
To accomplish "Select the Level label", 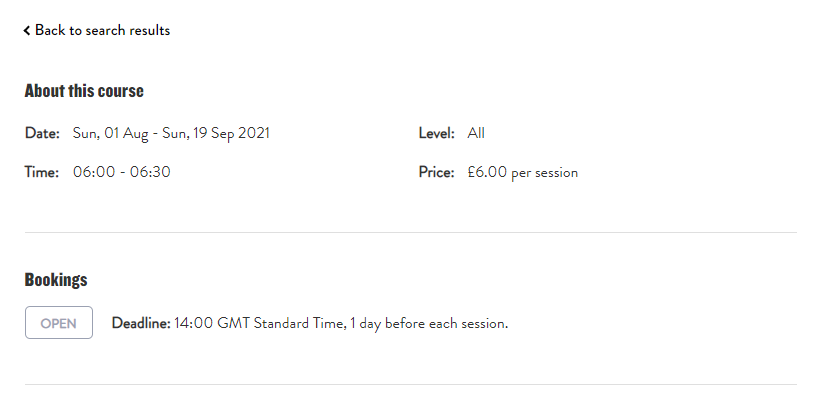I will pyautogui.click(x=437, y=133).
